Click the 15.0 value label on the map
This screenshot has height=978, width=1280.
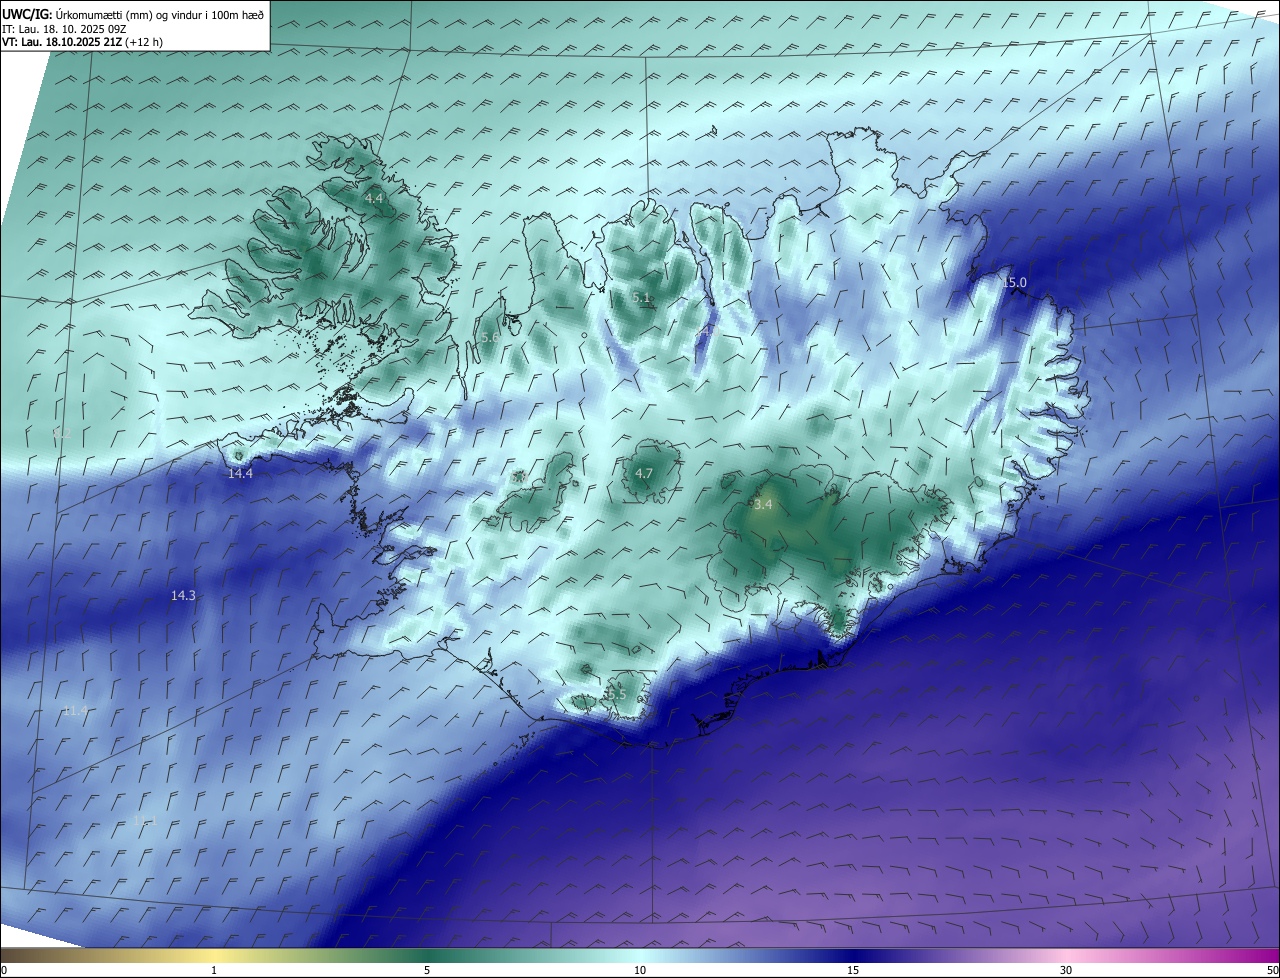[1015, 283]
